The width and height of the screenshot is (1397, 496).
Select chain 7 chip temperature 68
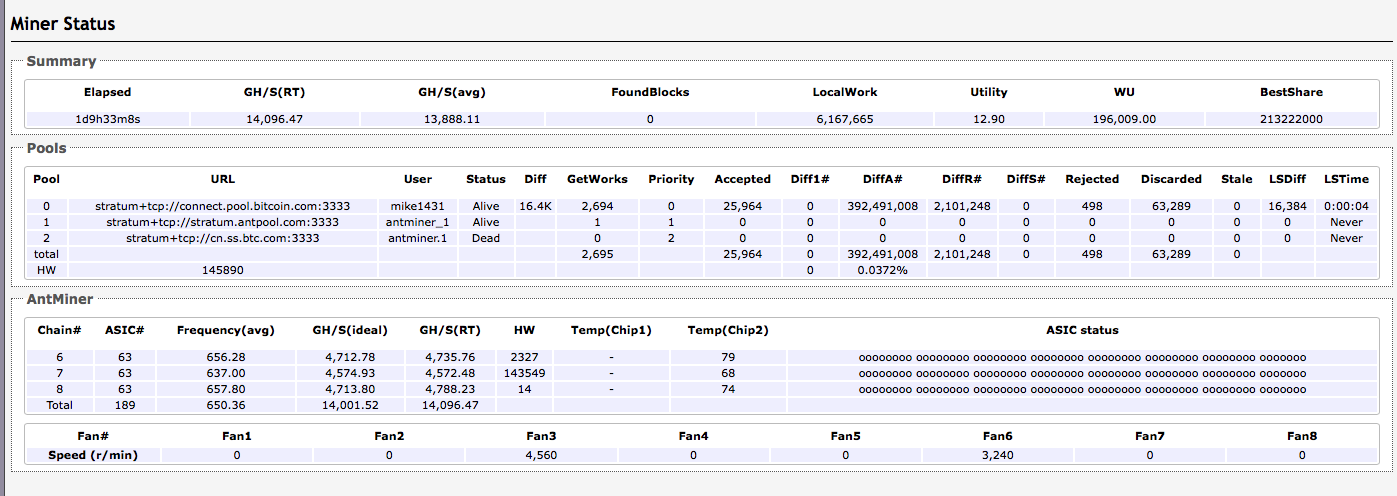[728, 373]
